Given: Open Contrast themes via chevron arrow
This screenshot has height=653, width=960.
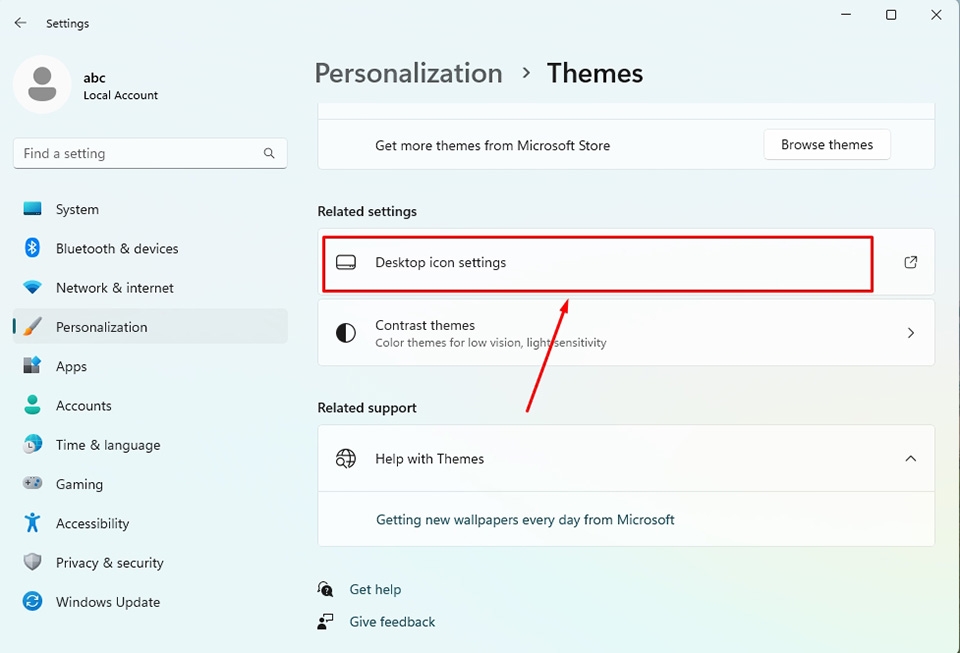Looking at the screenshot, I should pyautogui.click(x=910, y=333).
